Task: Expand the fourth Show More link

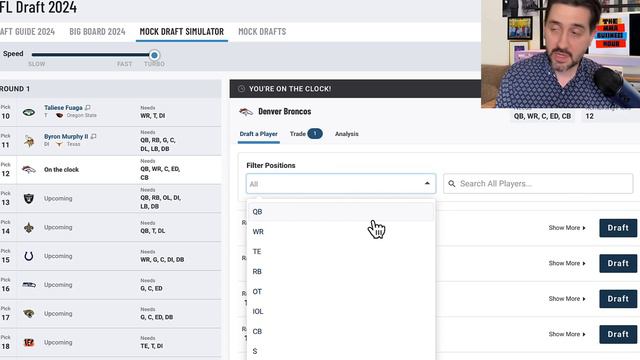Action: 567,334
